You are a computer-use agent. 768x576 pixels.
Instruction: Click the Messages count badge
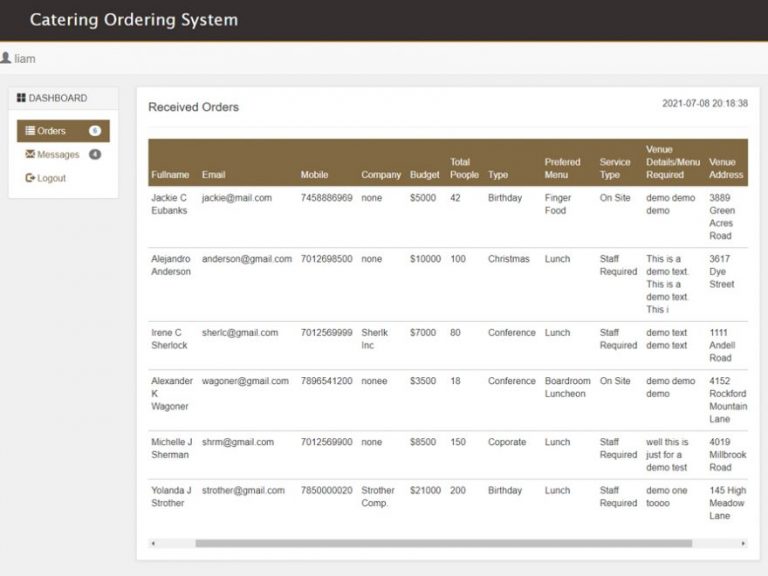coord(95,155)
